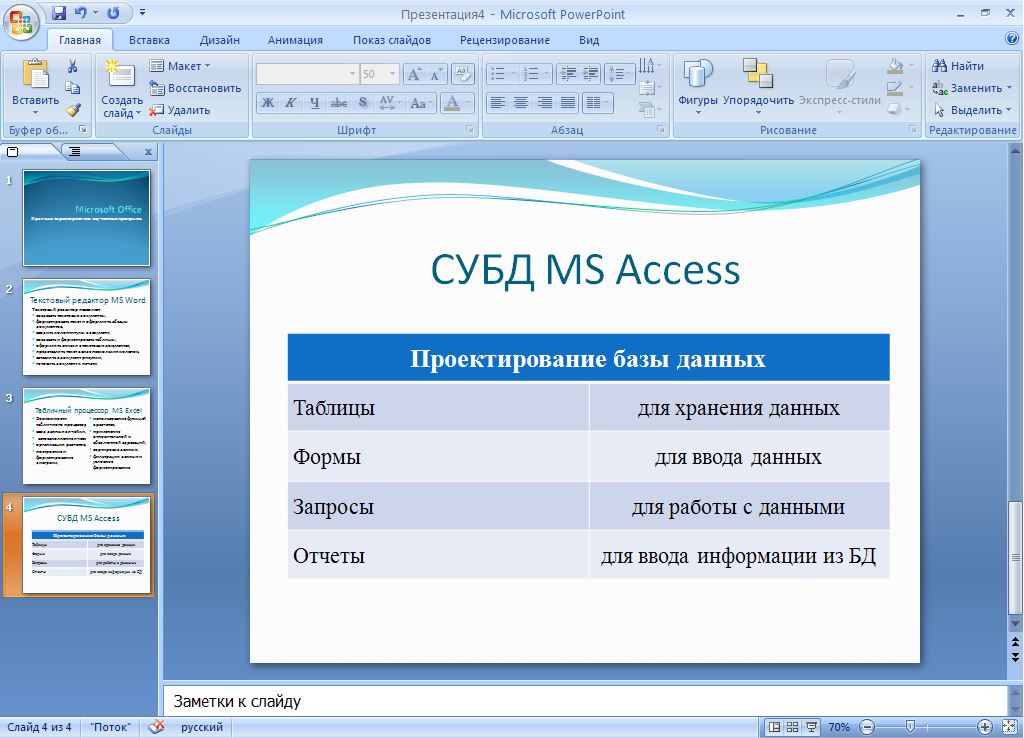Image resolution: width=1024 pixels, height=738 pixels.
Task: Activate the Format Painter brush
Action: pos(72,110)
